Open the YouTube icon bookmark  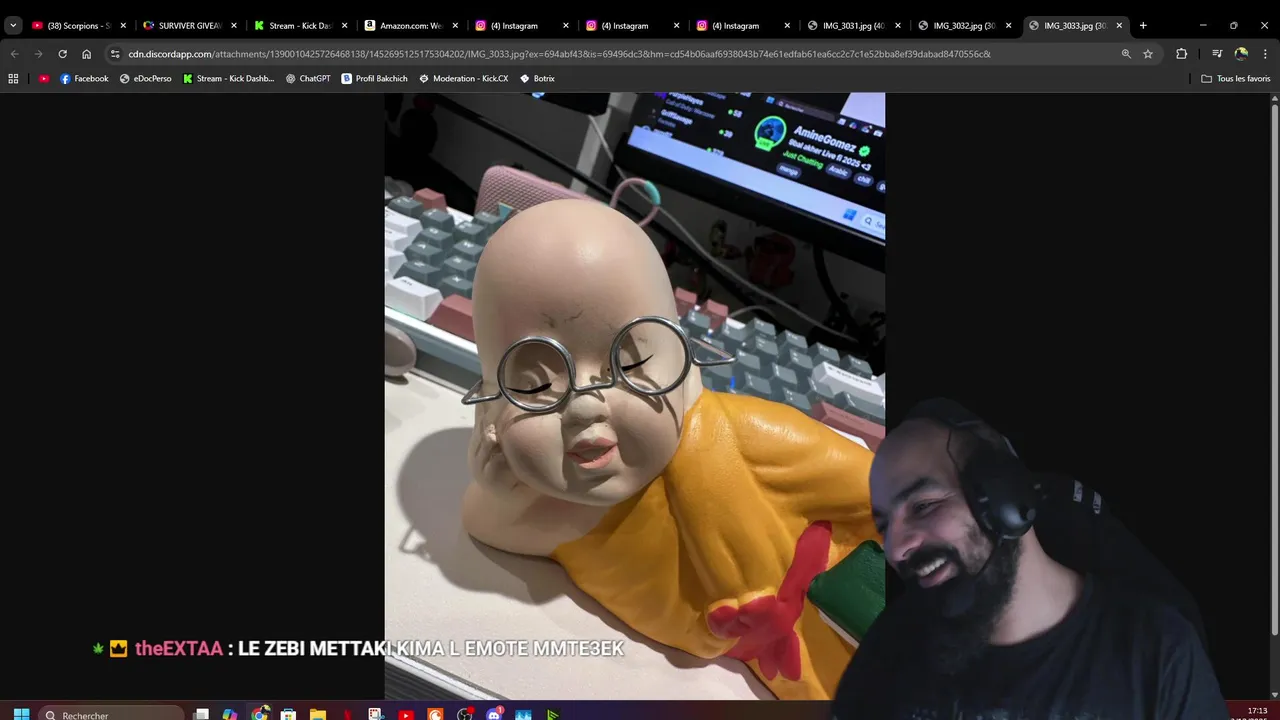(x=44, y=78)
